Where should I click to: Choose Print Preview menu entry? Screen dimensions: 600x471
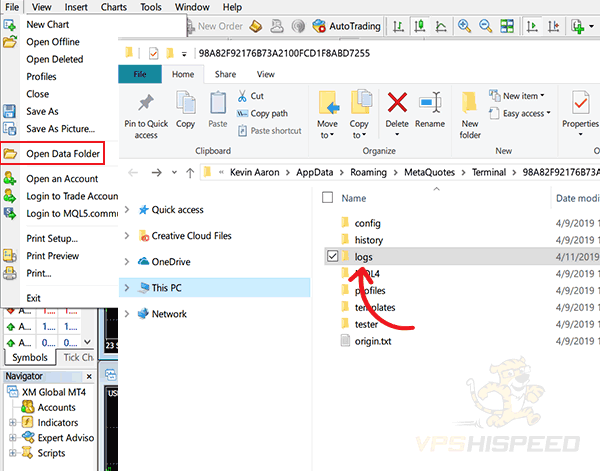52,256
